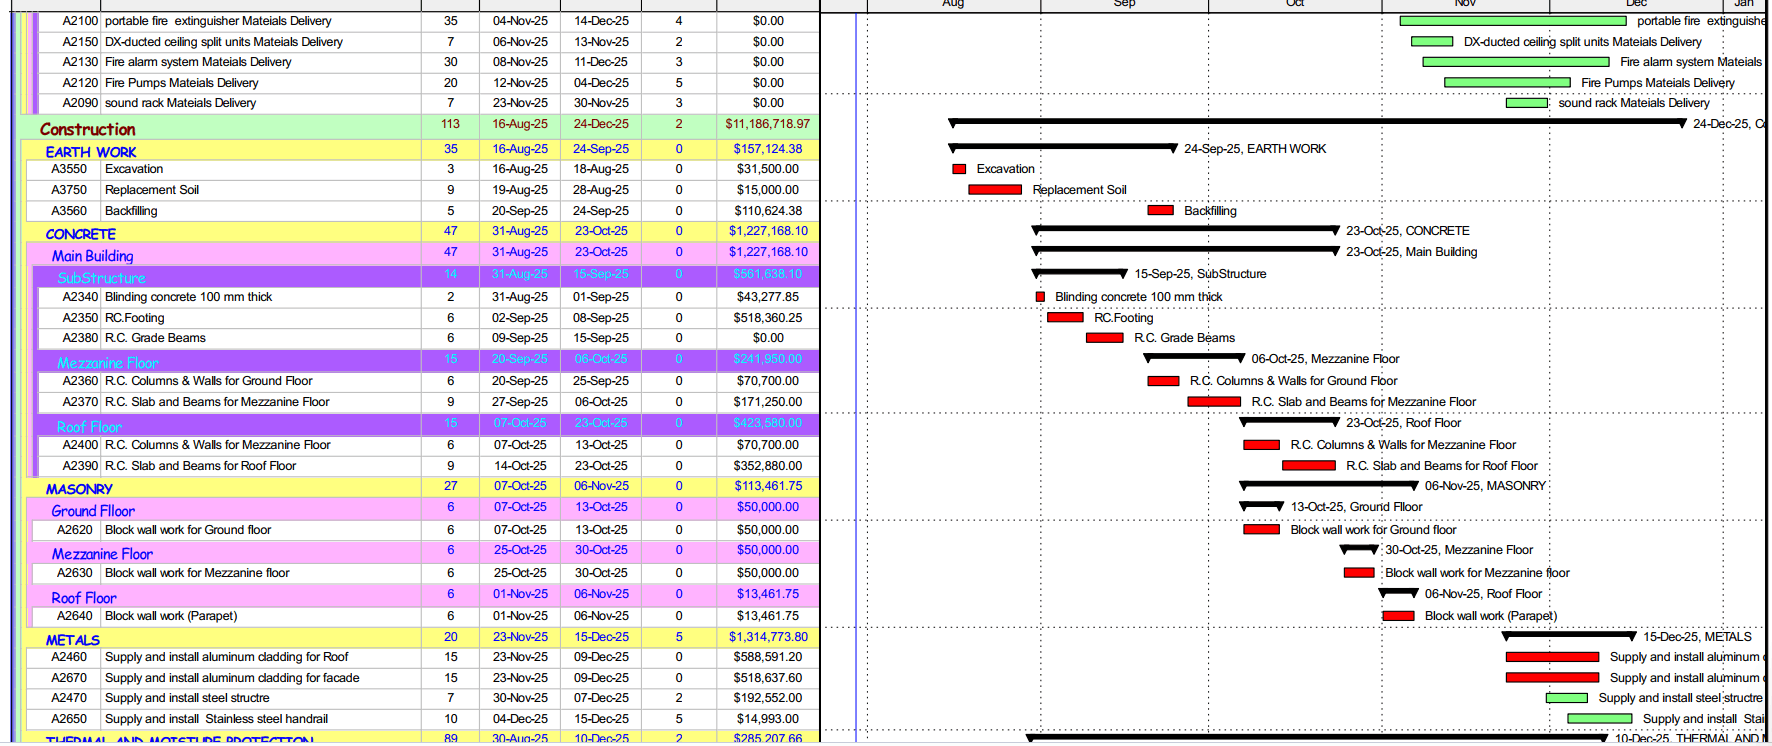Select the EARTH WORK group band
This screenshot has width=1772, height=746.
point(91,152)
